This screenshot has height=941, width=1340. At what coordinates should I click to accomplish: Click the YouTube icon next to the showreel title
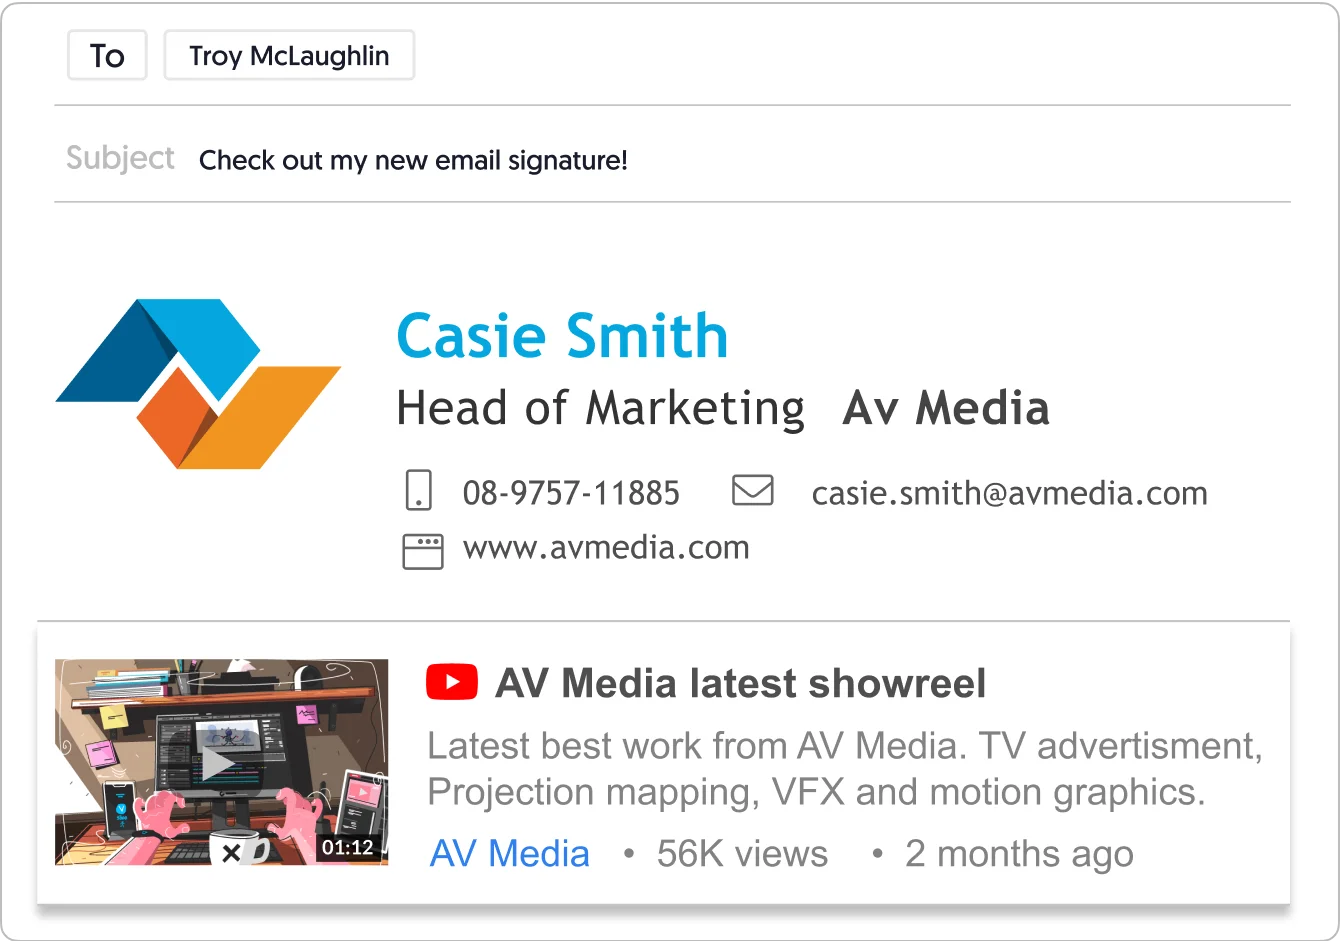click(x=452, y=681)
